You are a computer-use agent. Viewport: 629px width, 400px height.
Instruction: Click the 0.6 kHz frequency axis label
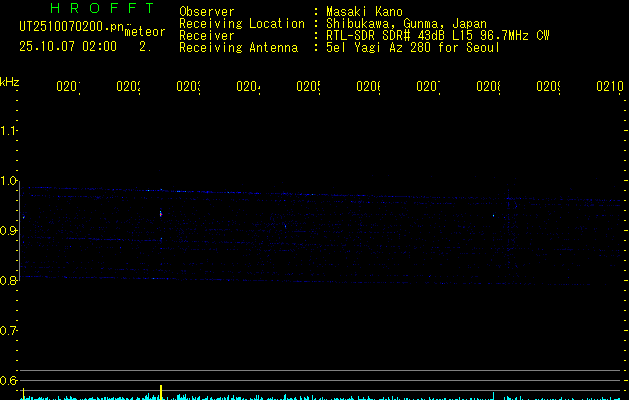(9, 381)
